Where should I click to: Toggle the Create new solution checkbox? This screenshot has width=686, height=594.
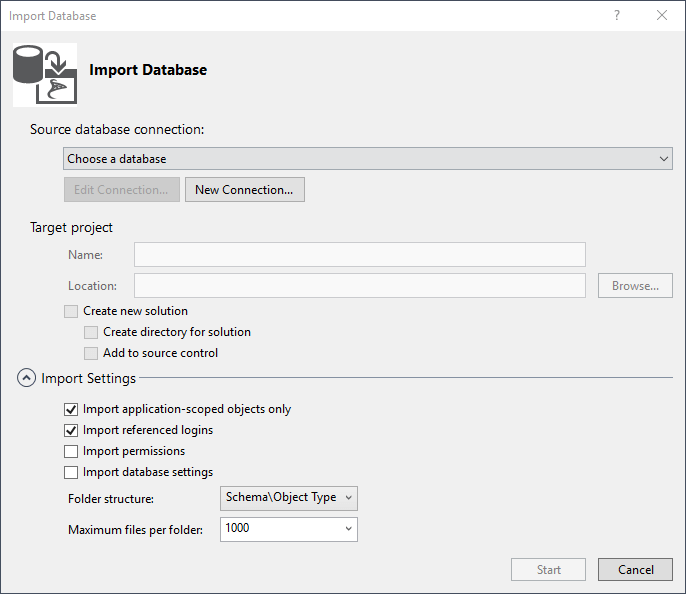(x=71, y=311)
